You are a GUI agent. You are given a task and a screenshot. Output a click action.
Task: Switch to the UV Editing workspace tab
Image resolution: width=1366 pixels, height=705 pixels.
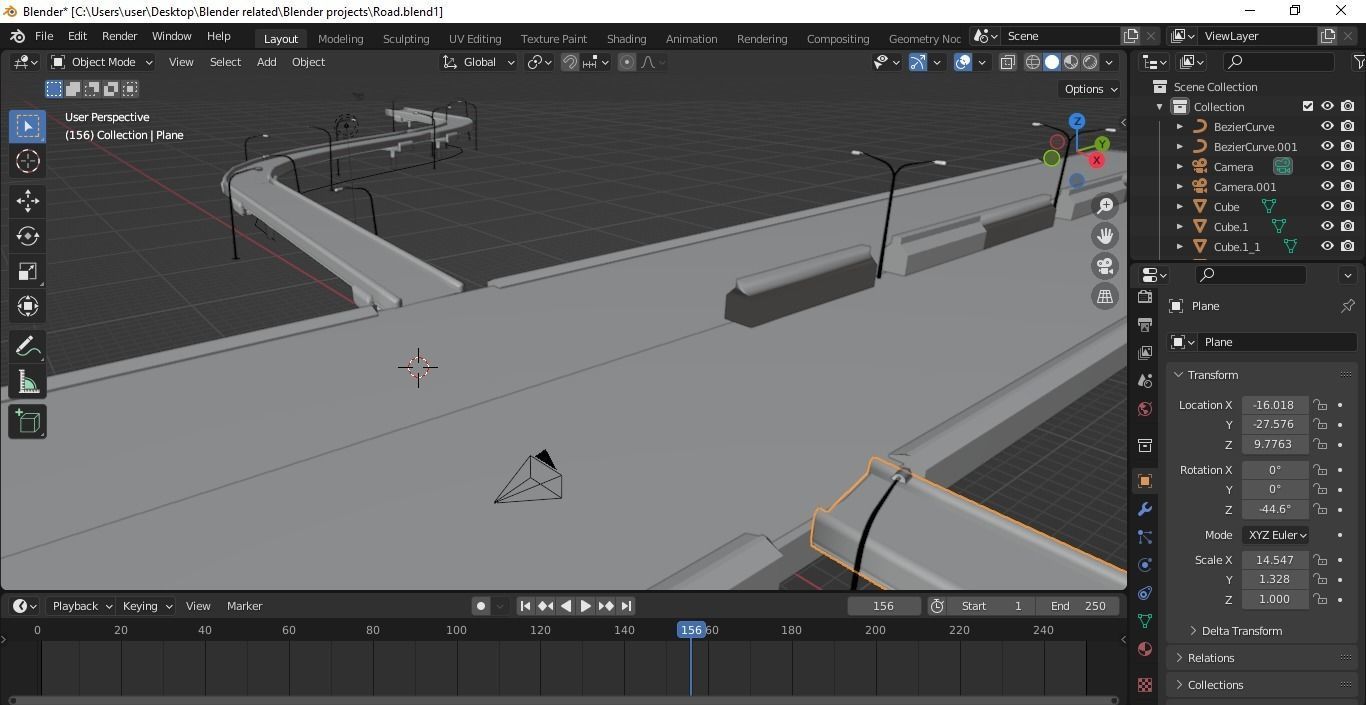pos(475,38)
